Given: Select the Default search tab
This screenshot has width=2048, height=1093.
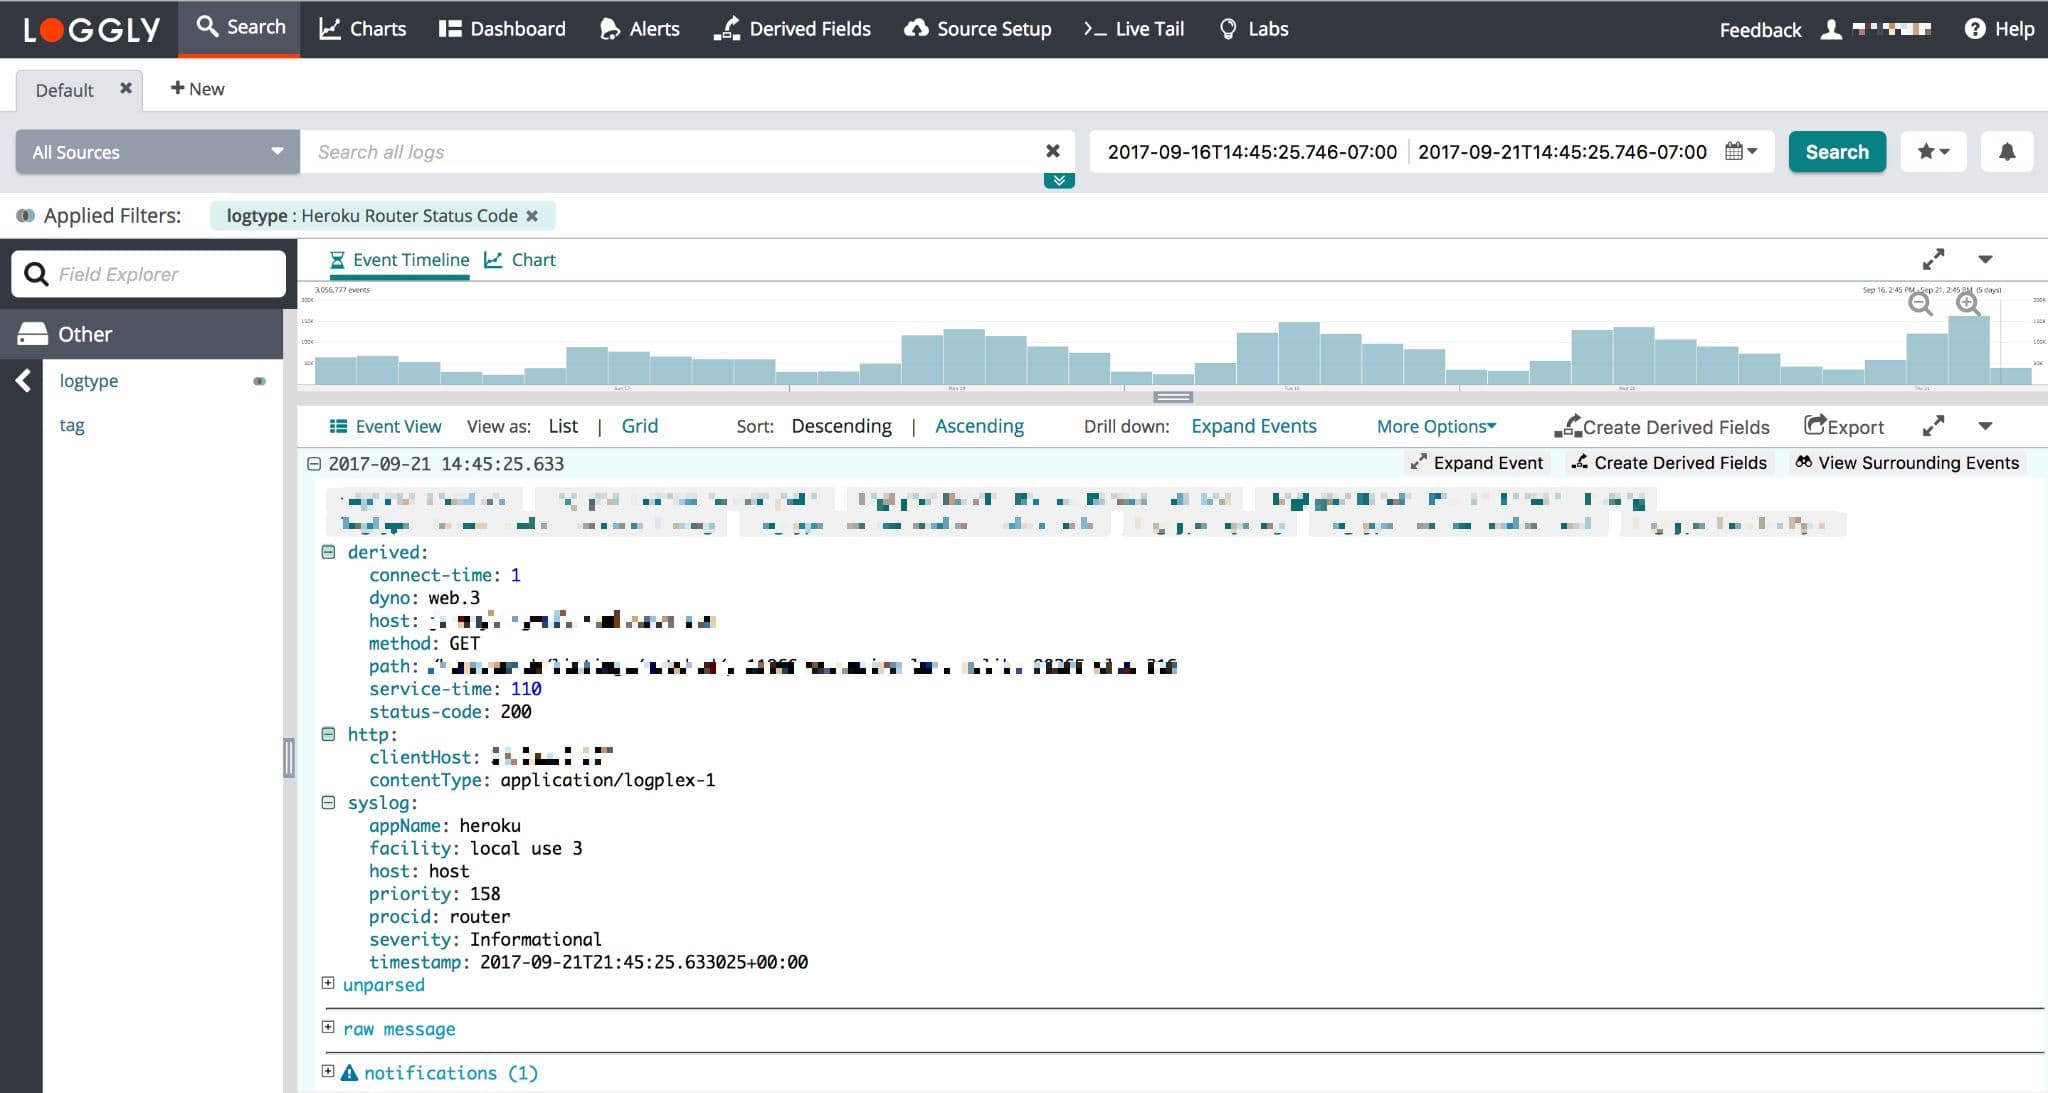Looking at the screenshot, I should [63, 89].
